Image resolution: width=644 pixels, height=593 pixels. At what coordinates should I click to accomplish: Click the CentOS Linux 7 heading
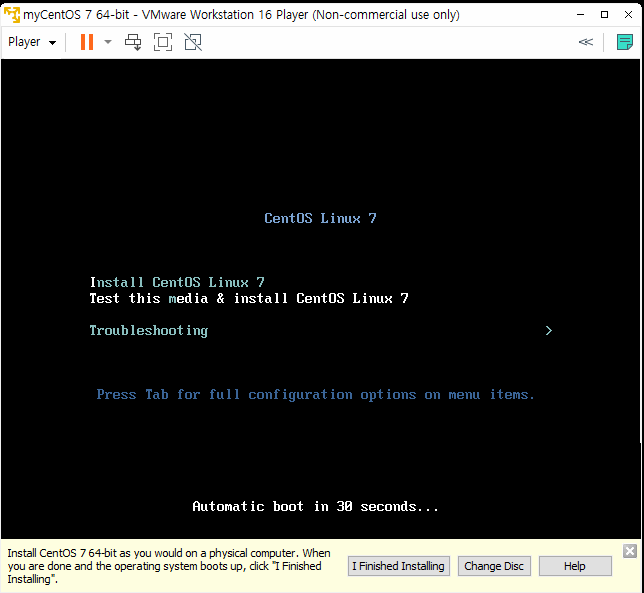(320, 218)
